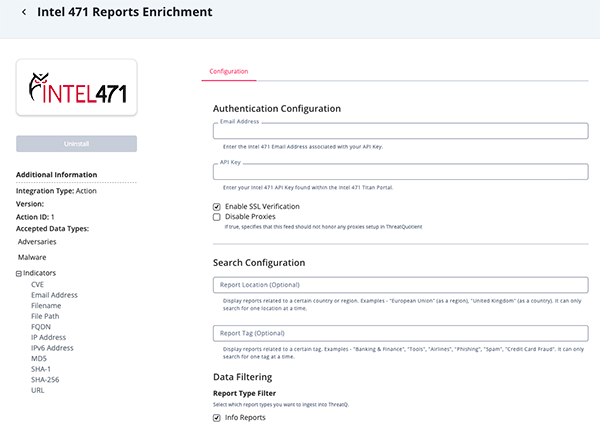Select File Path under Indicators
This screenshot has height=426, width=600.
[x=45, y=316]
